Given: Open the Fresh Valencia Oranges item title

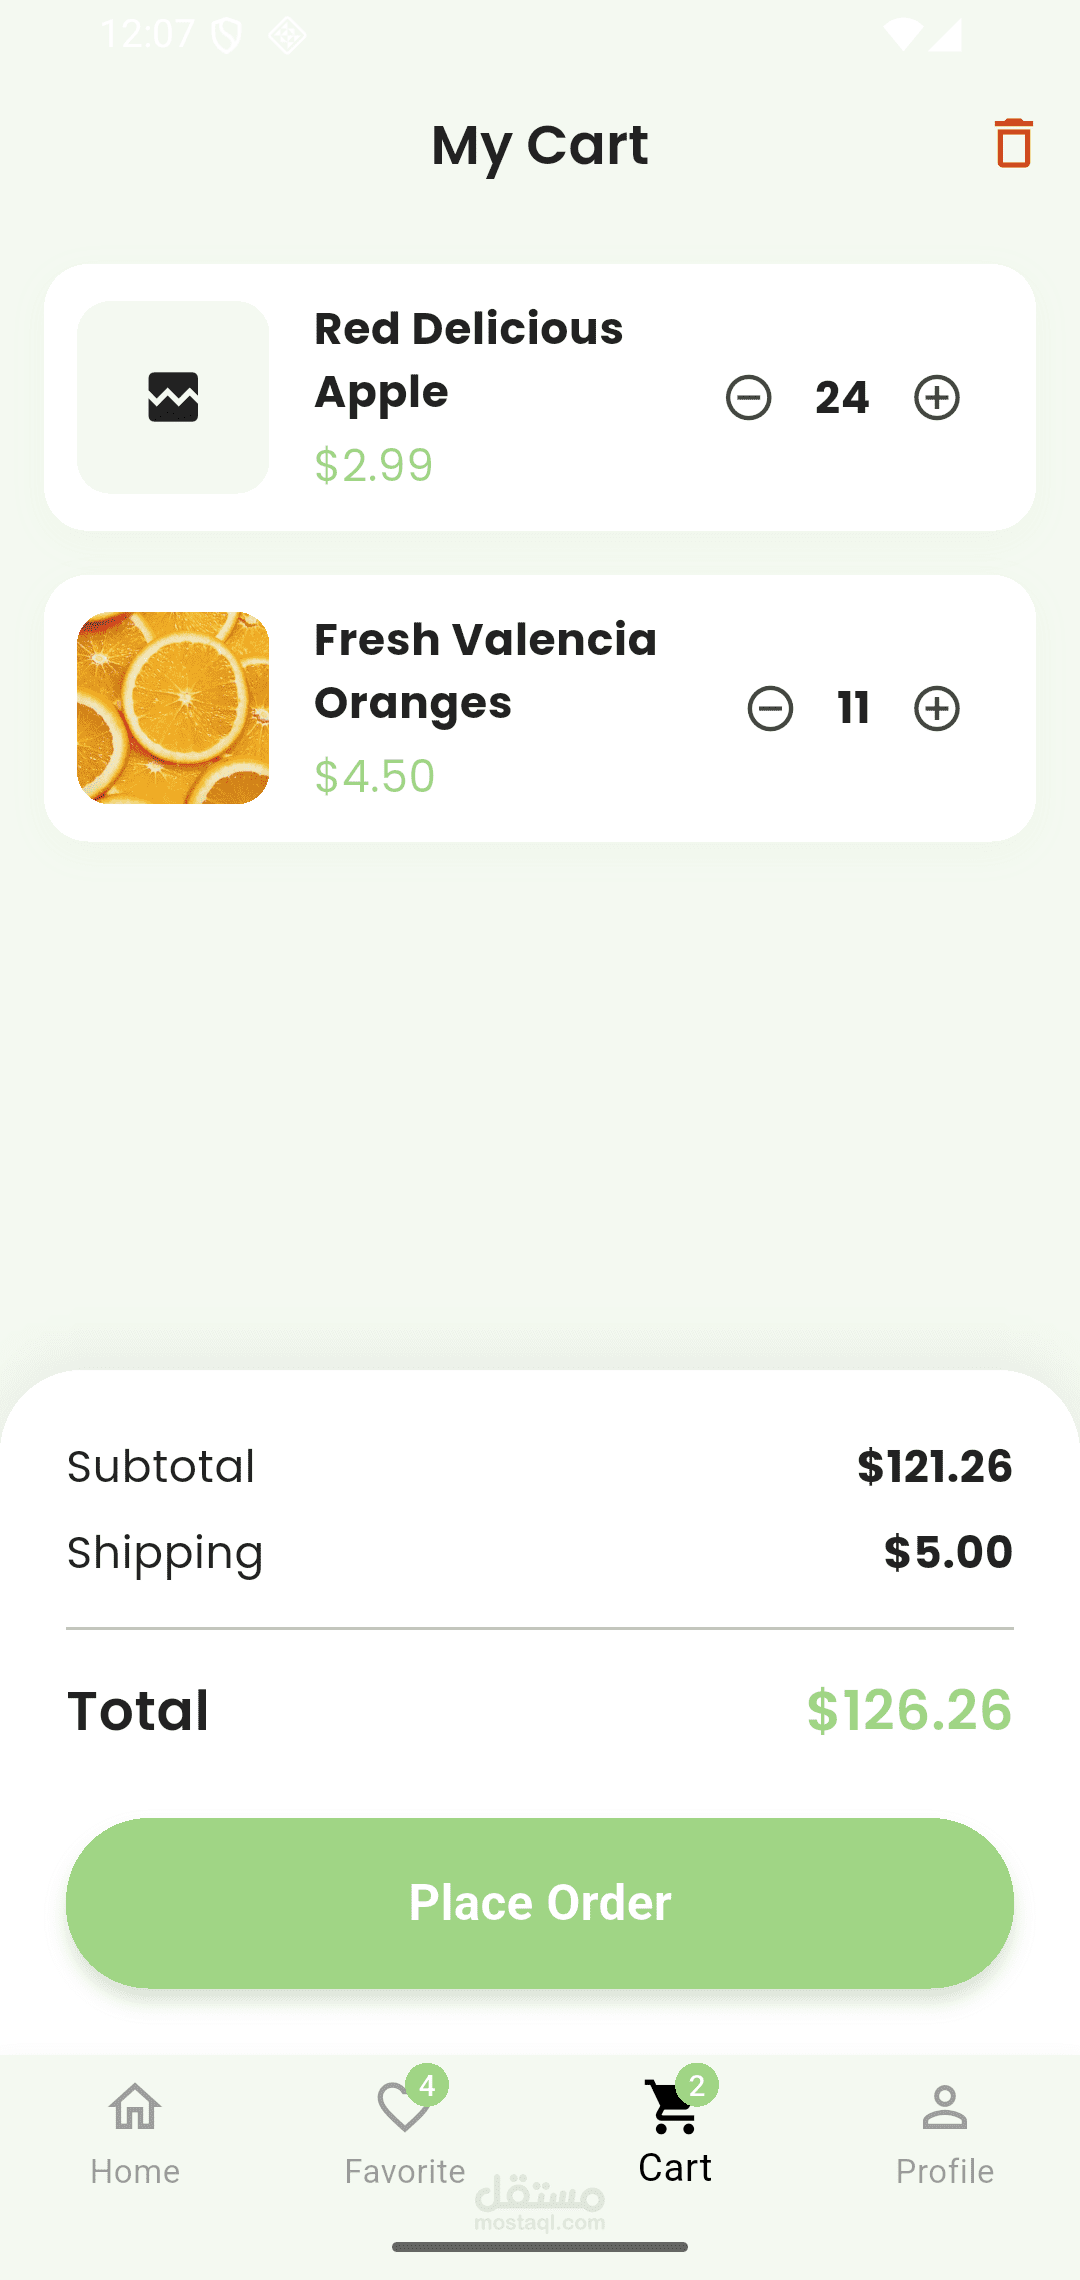Looking at the screenshot, I should [x=485, y=671].
